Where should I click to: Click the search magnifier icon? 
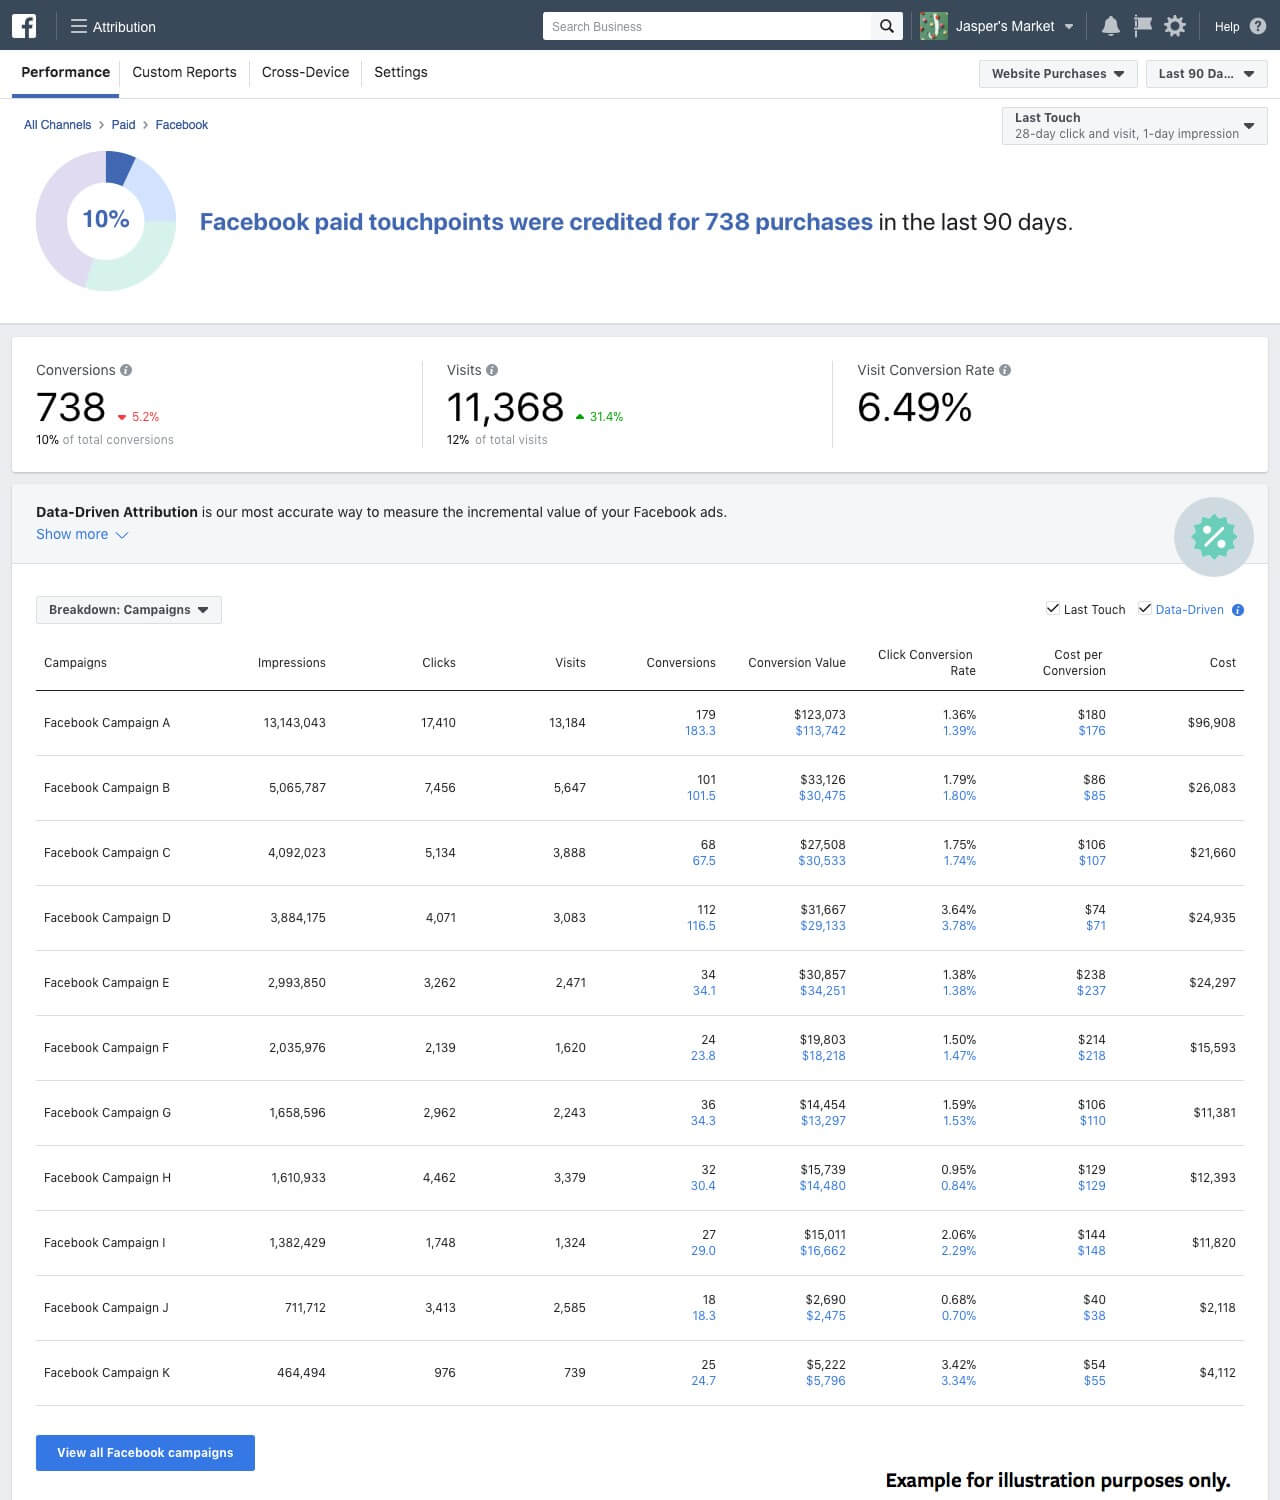[x=886, y=27]
